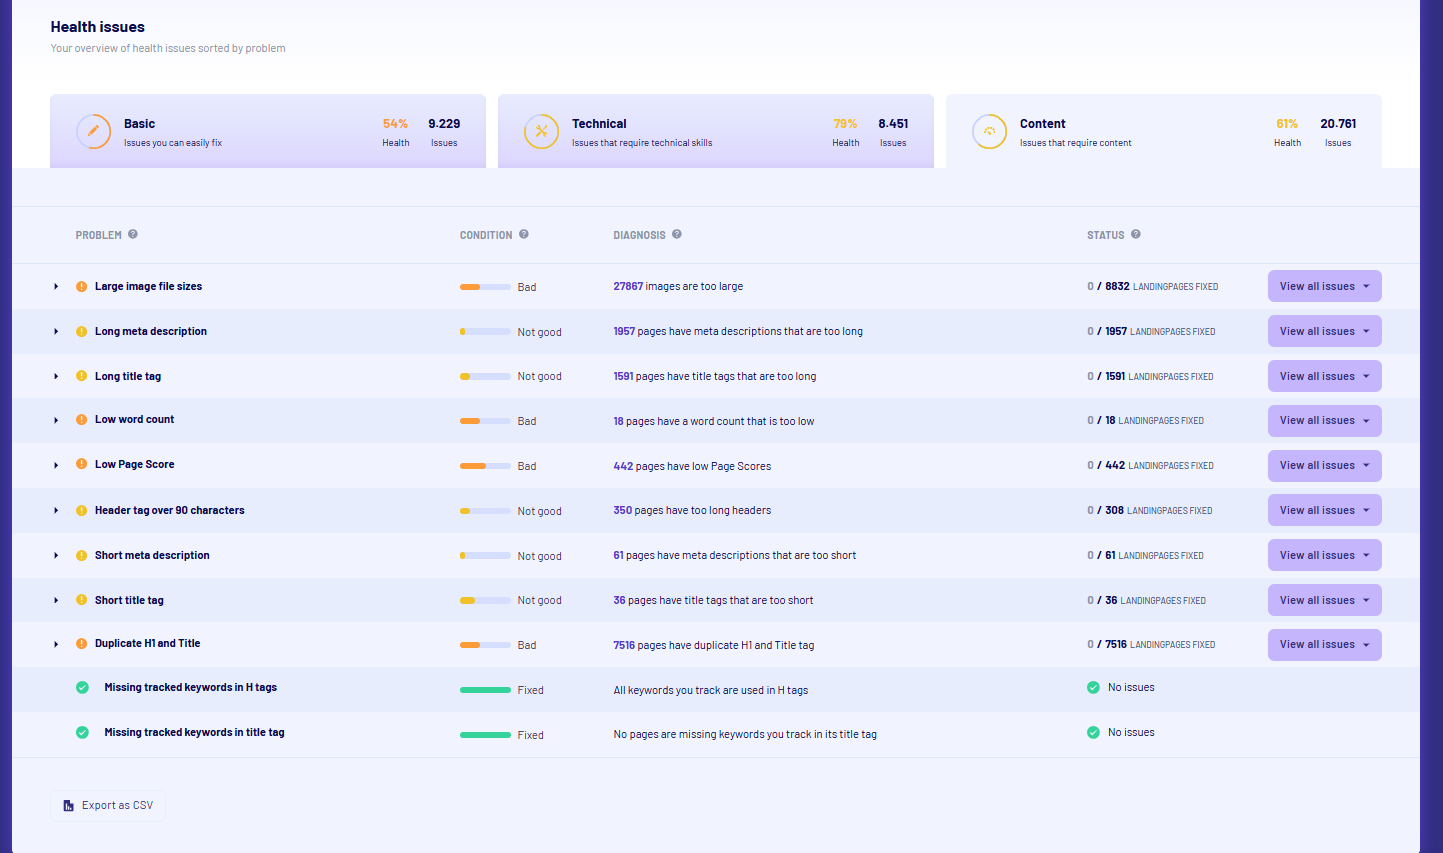Expand the Long meta description row

pos(56,331)
